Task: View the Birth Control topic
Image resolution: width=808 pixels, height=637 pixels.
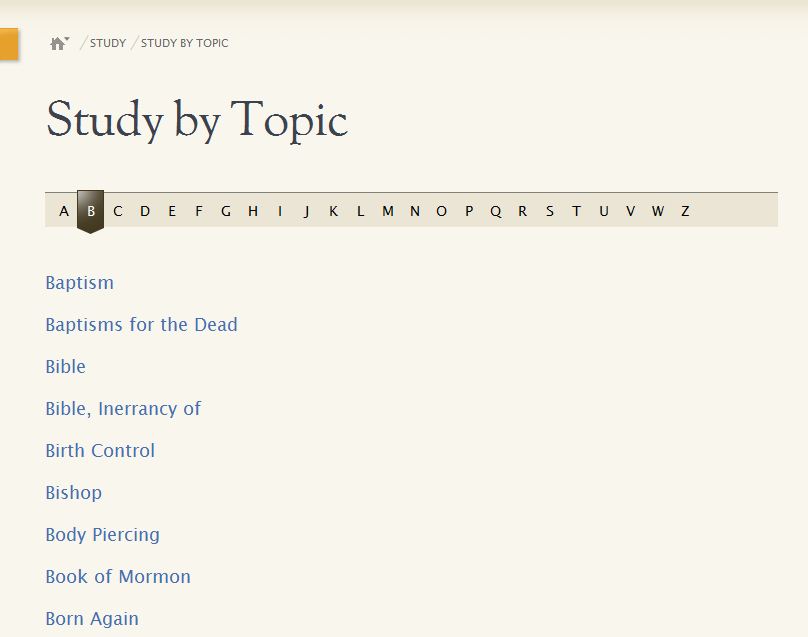Action: [x=100, y=451]
